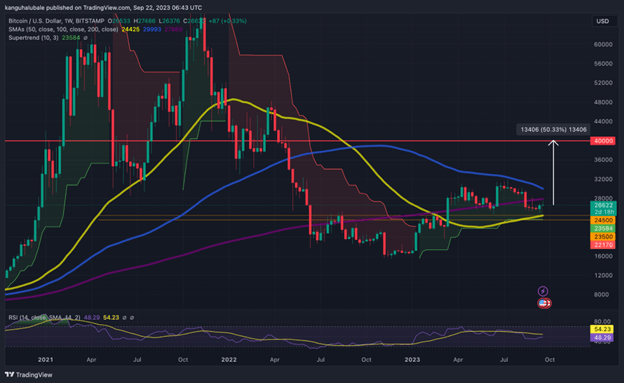624x383 pixels.
Task: Select the Bitcoin / U.S. Dollar symbol legend
Action: click(57, 21)
